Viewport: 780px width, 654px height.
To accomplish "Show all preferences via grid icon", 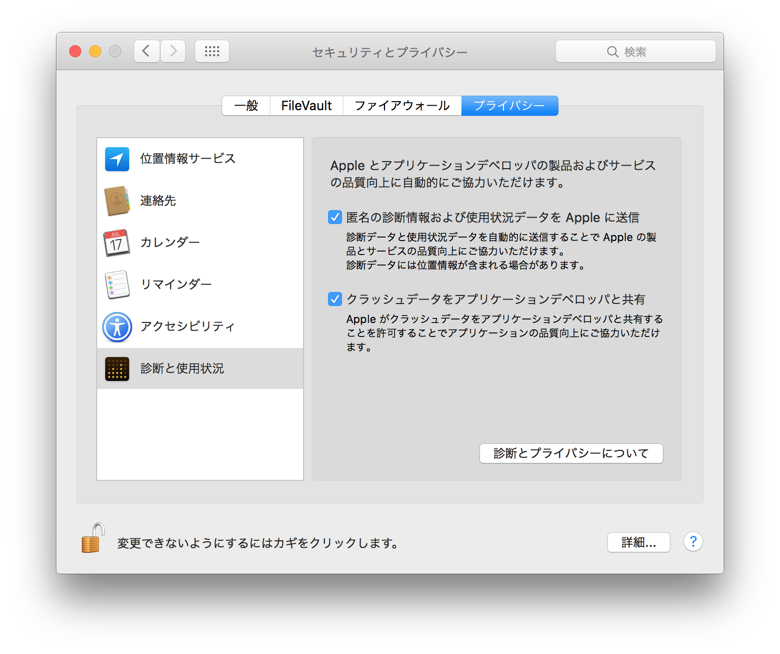I will (212, 51).
